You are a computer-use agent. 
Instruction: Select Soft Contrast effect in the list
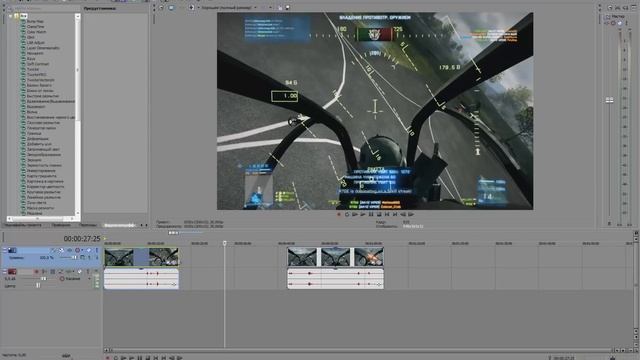(38, 64)
